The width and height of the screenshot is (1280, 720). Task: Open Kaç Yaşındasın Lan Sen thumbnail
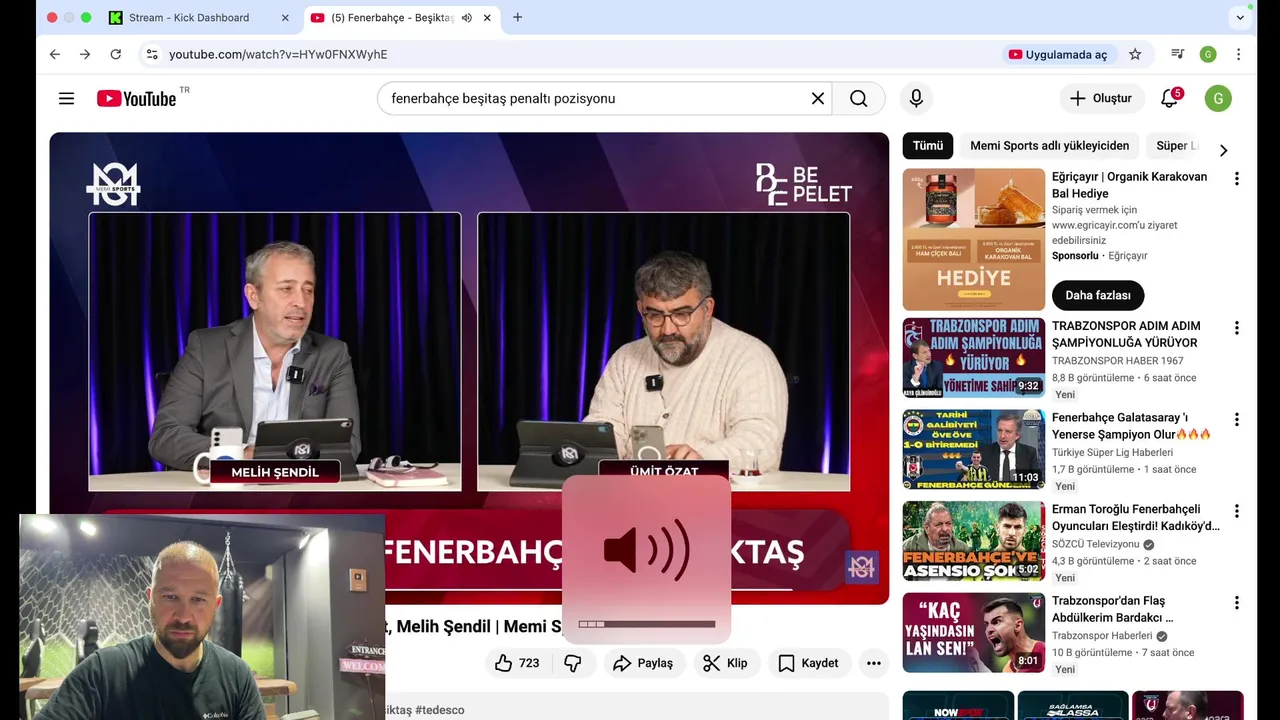[x=974, y=633]
